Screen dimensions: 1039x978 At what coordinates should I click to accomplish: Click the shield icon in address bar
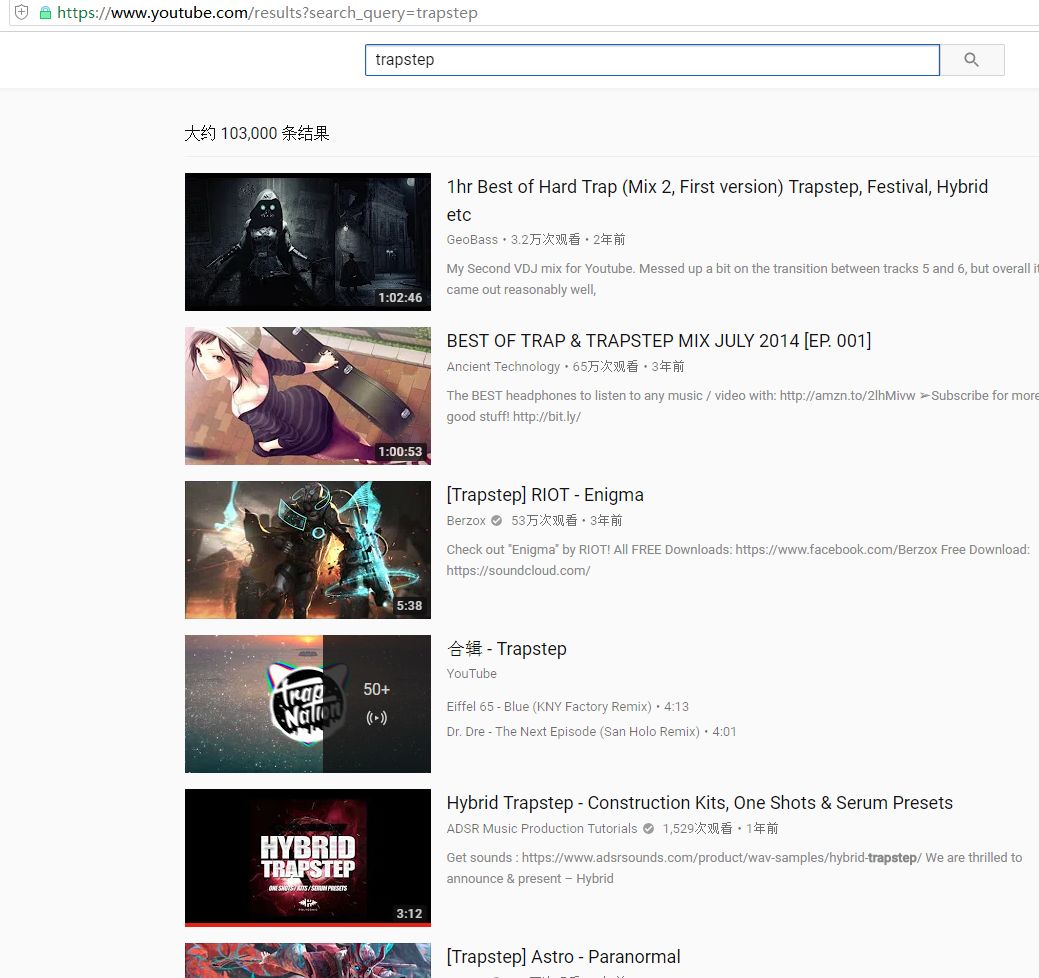(x=21, y=13)
